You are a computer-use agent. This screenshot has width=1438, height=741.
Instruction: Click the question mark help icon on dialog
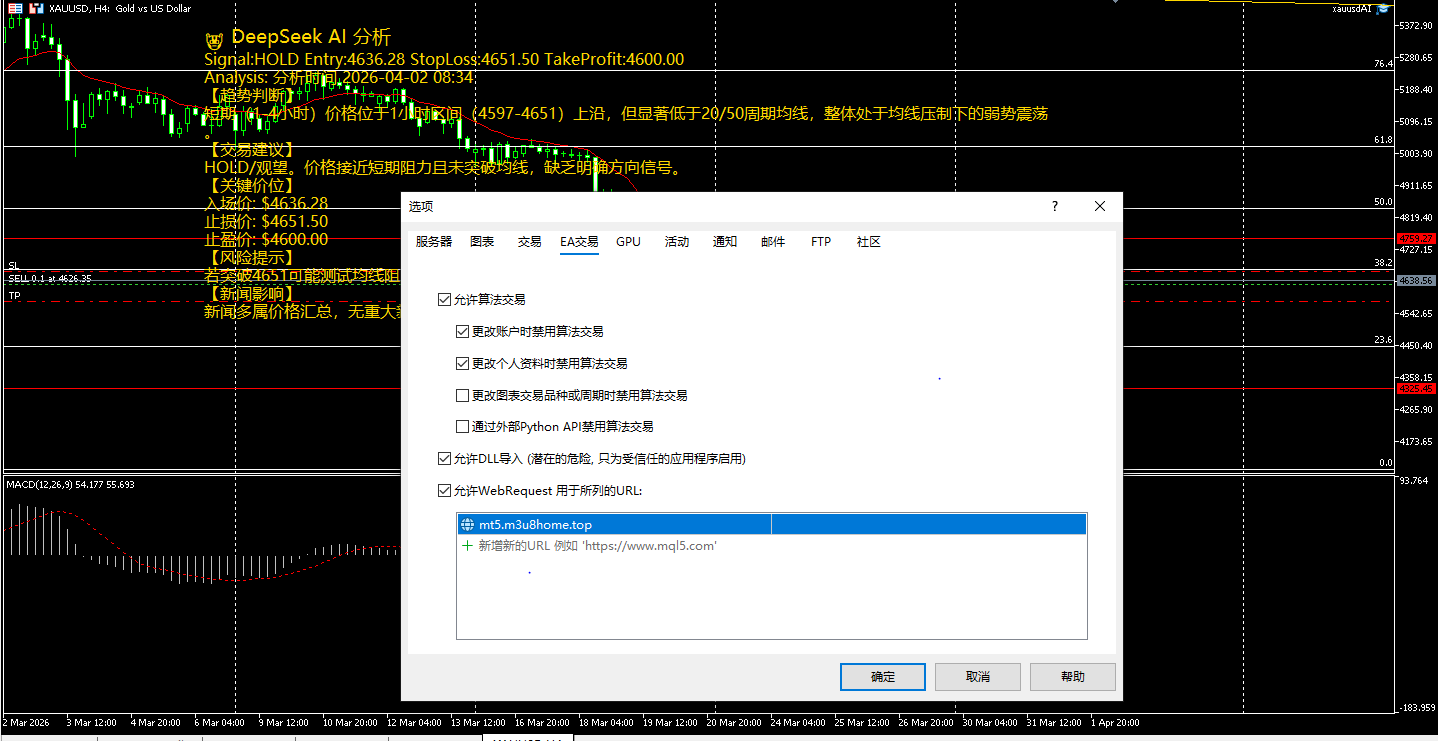[1054, 206]
